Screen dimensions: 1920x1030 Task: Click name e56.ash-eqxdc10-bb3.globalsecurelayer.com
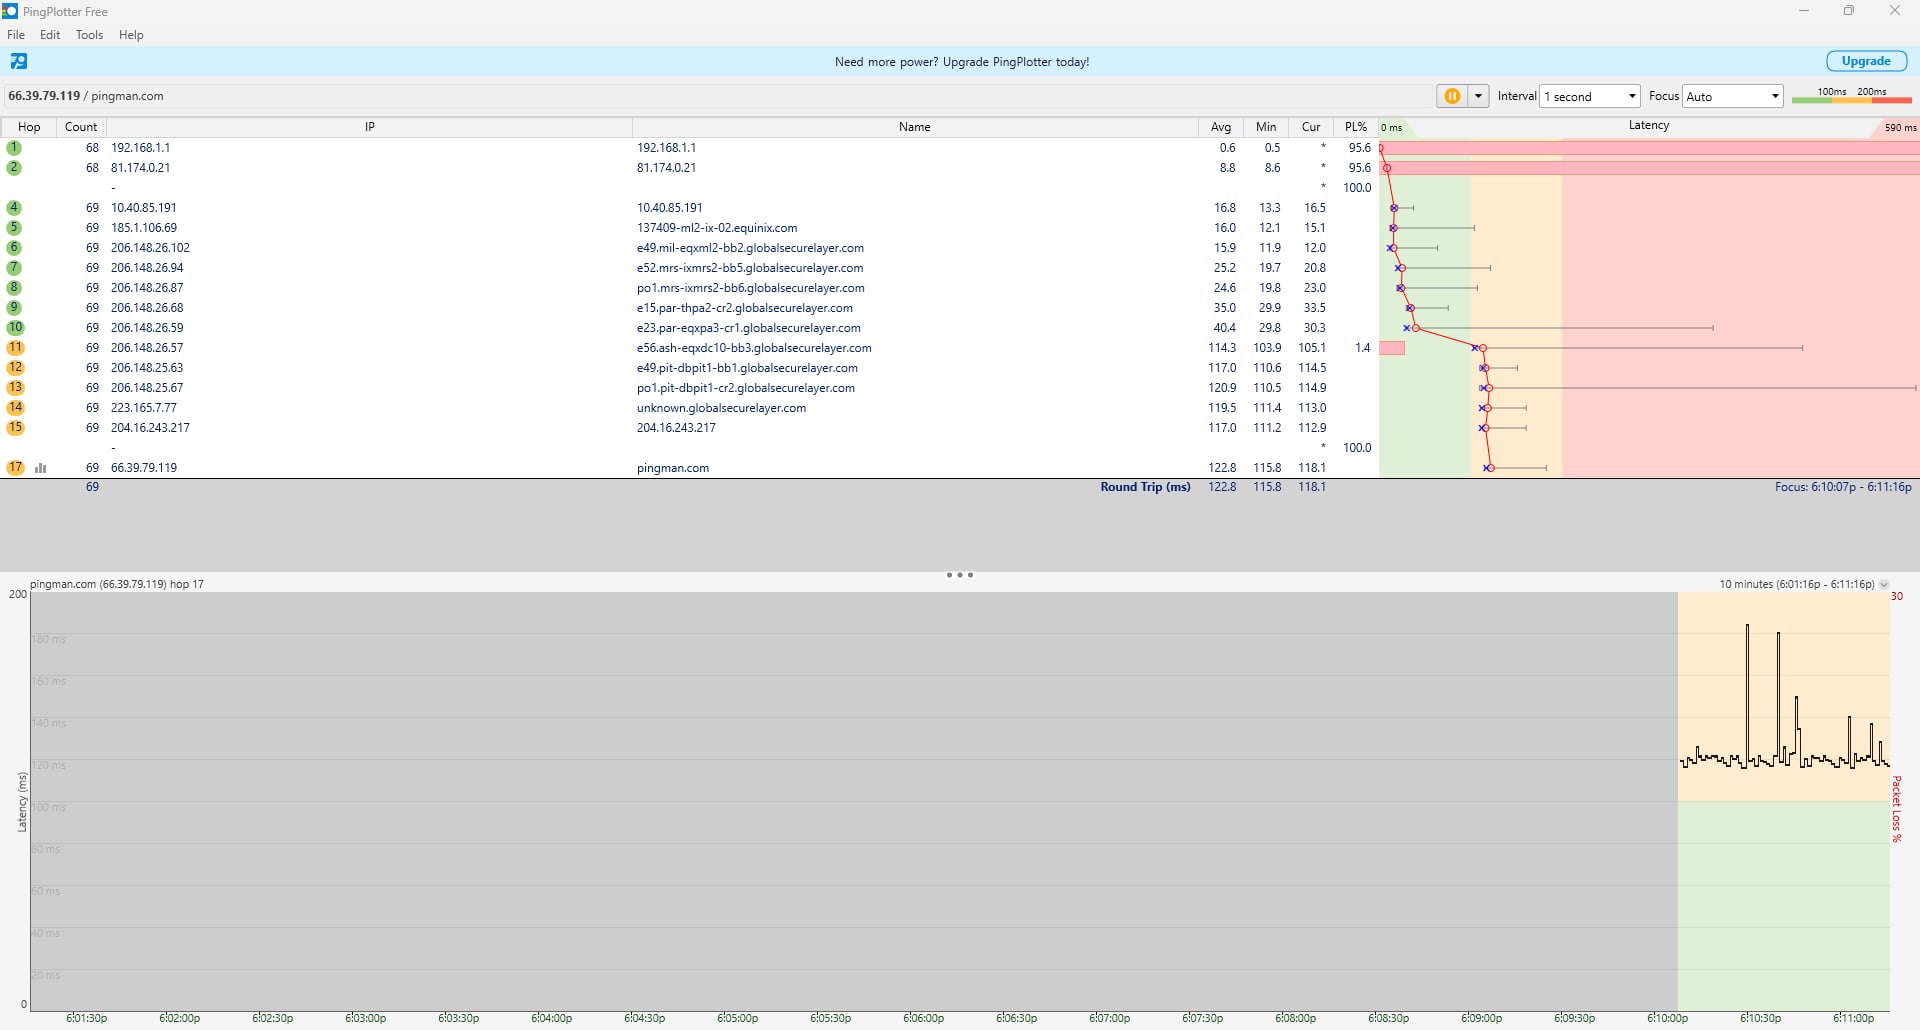754,348
